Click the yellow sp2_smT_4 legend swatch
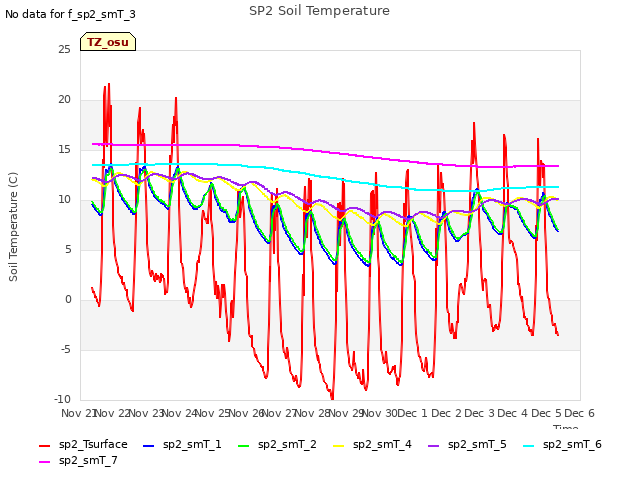The height and width of the screenshot is (480, 640). point(338,446)
